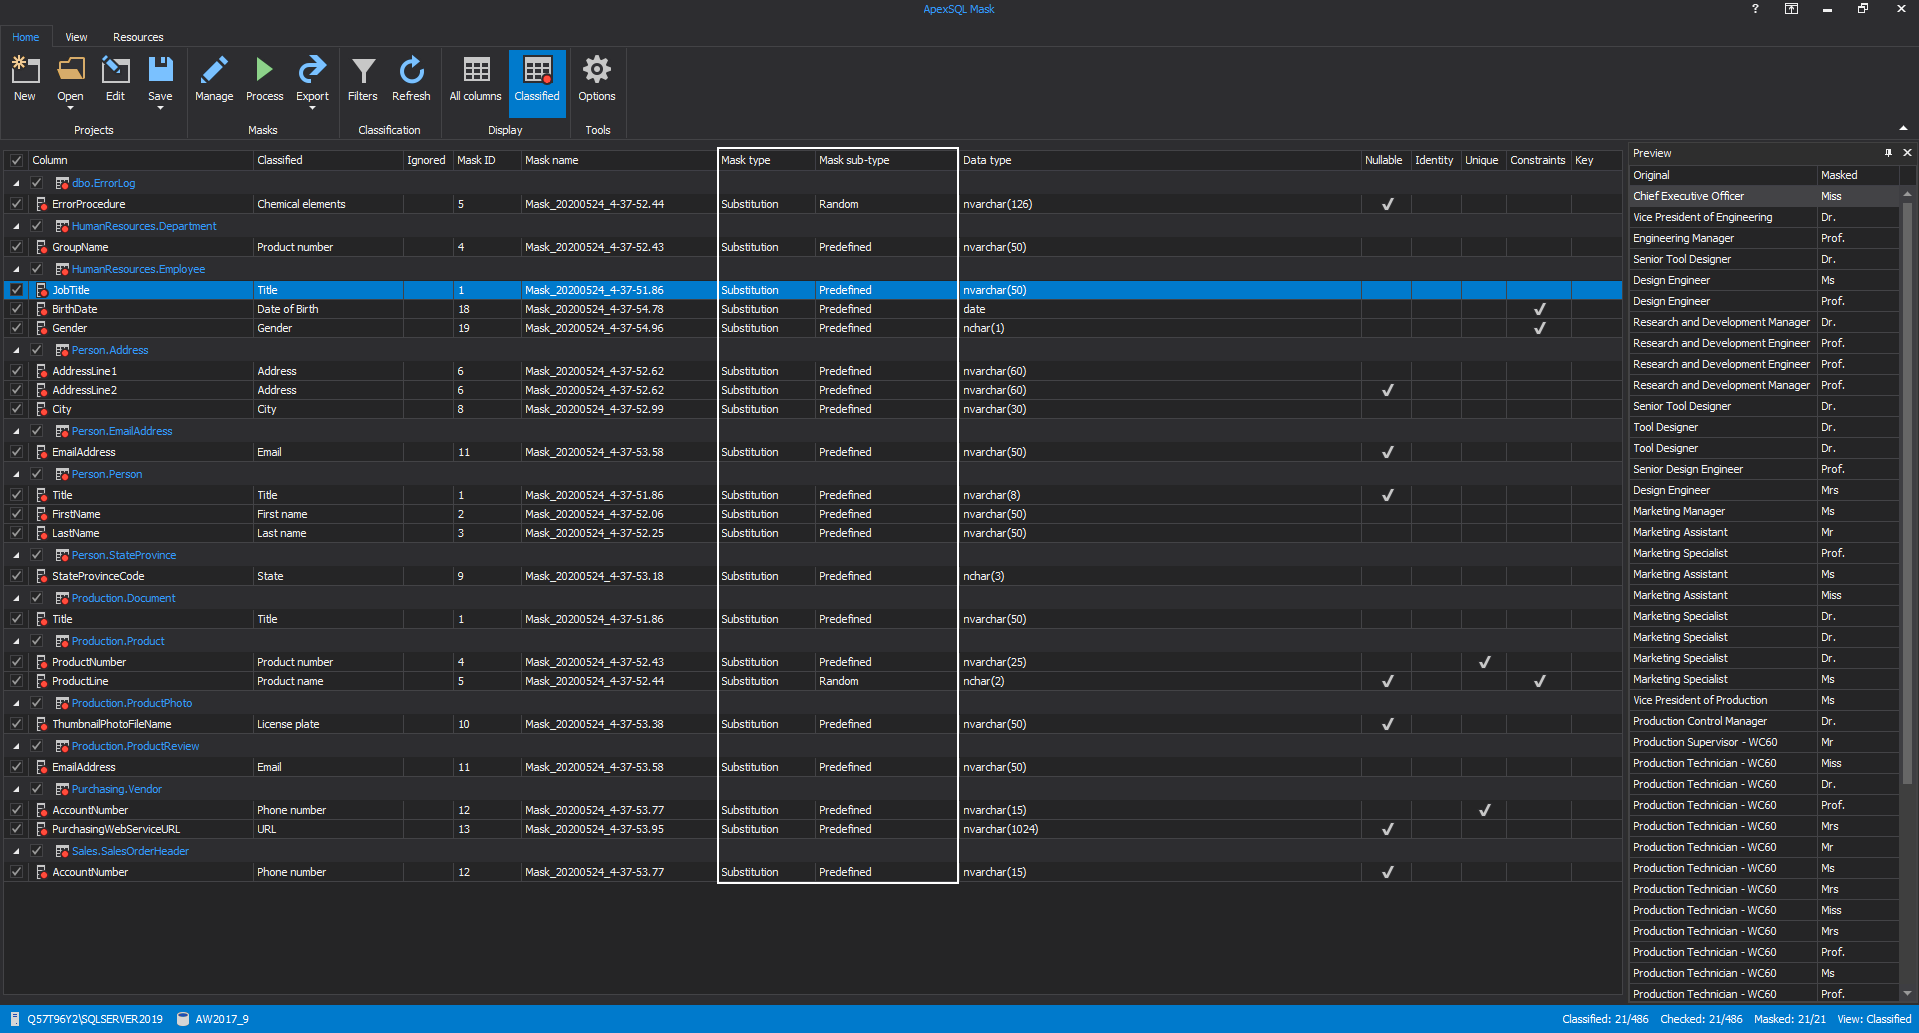Image resolution: width=1919 pixels, height=1033 pixels.
Task: Open the Options tool
Action: [x=597, y=79]
